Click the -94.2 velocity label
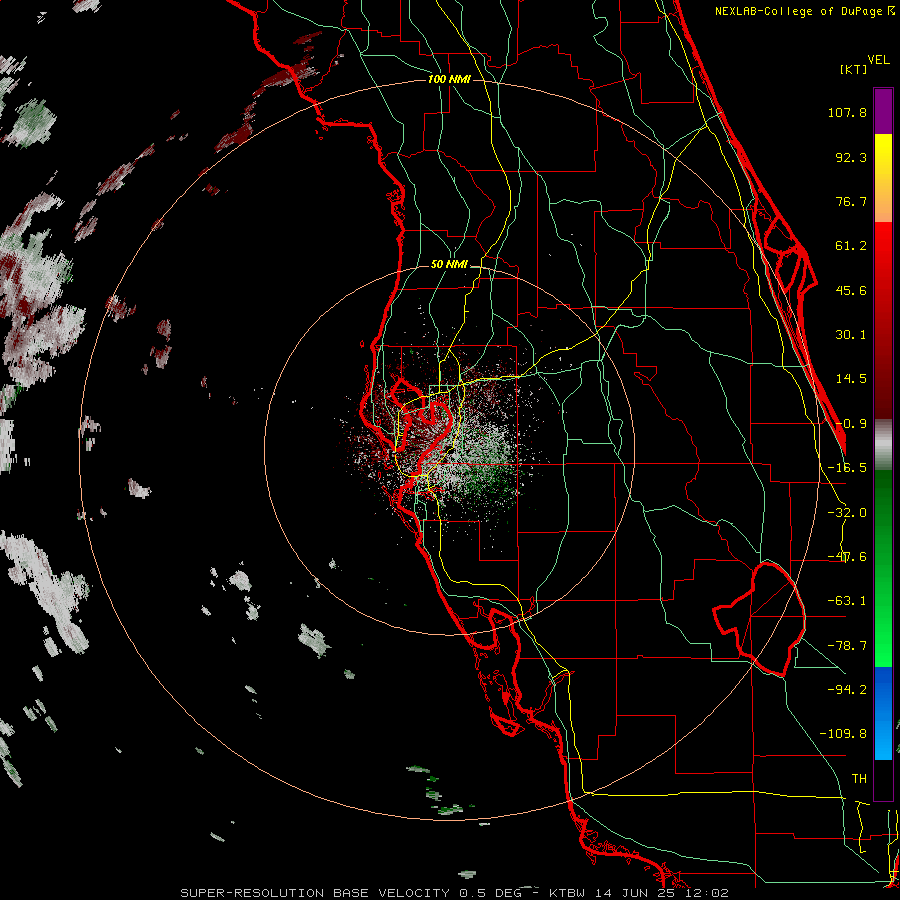Image resolution: width=900 pixels, height=900 pixels. pos(847,690)
